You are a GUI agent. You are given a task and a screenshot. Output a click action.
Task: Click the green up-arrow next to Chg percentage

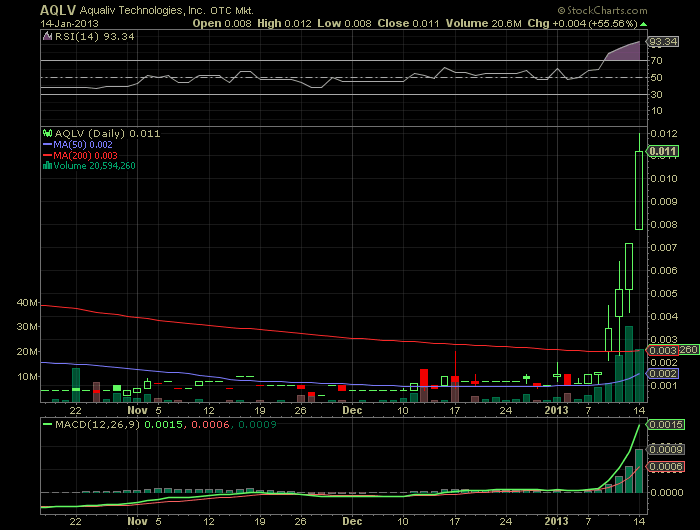pos(643,24)
